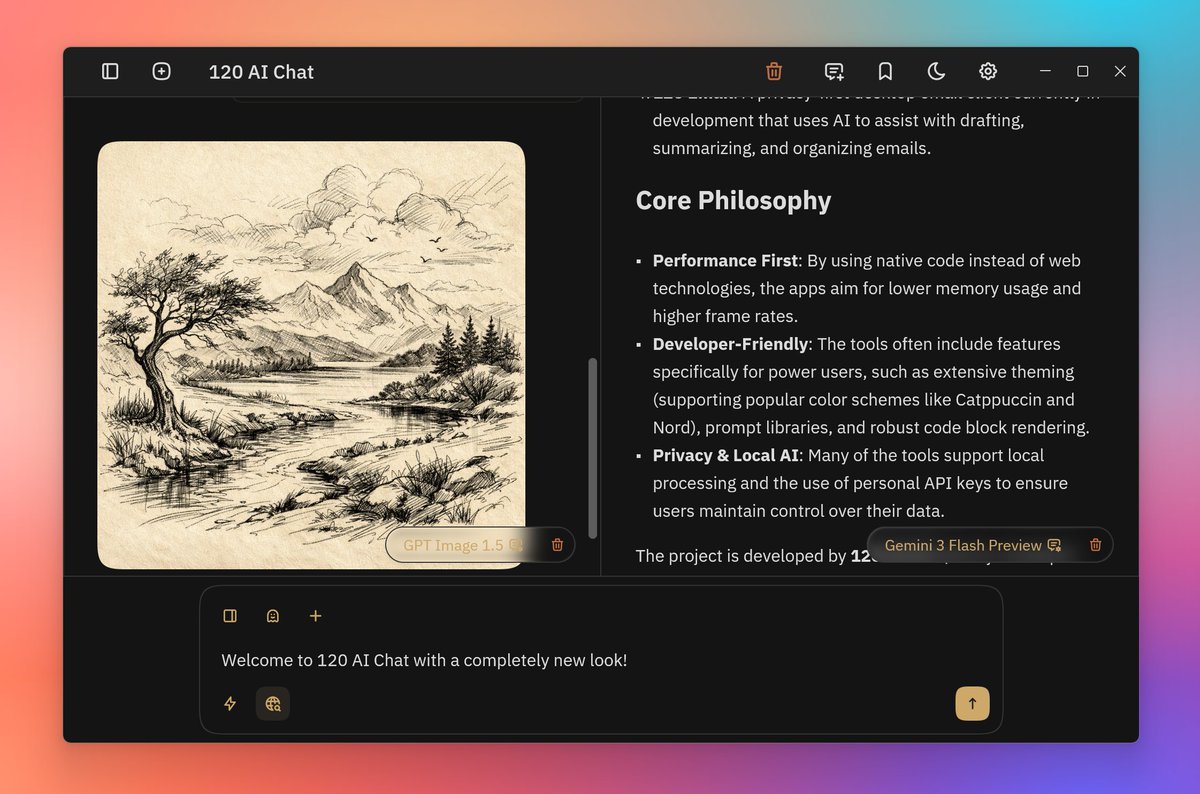Click the lightning bolt icon in input box
Viewport: 1200px width, 794px height.
coord(230,703)
